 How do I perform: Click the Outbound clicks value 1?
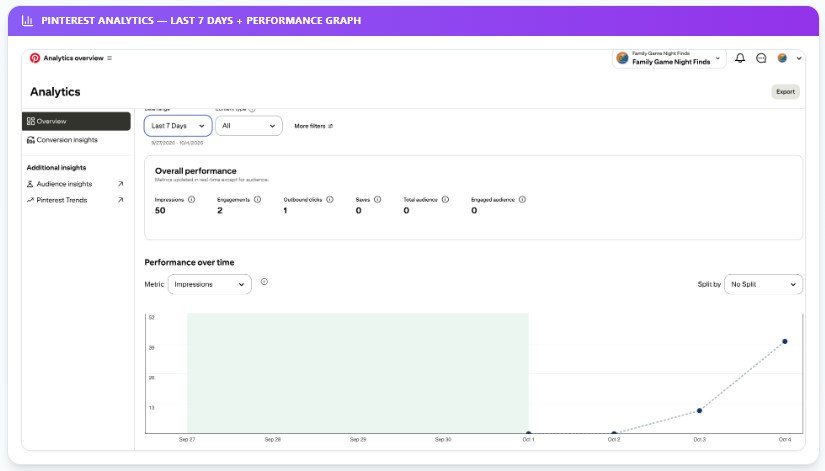pos(285,211)
